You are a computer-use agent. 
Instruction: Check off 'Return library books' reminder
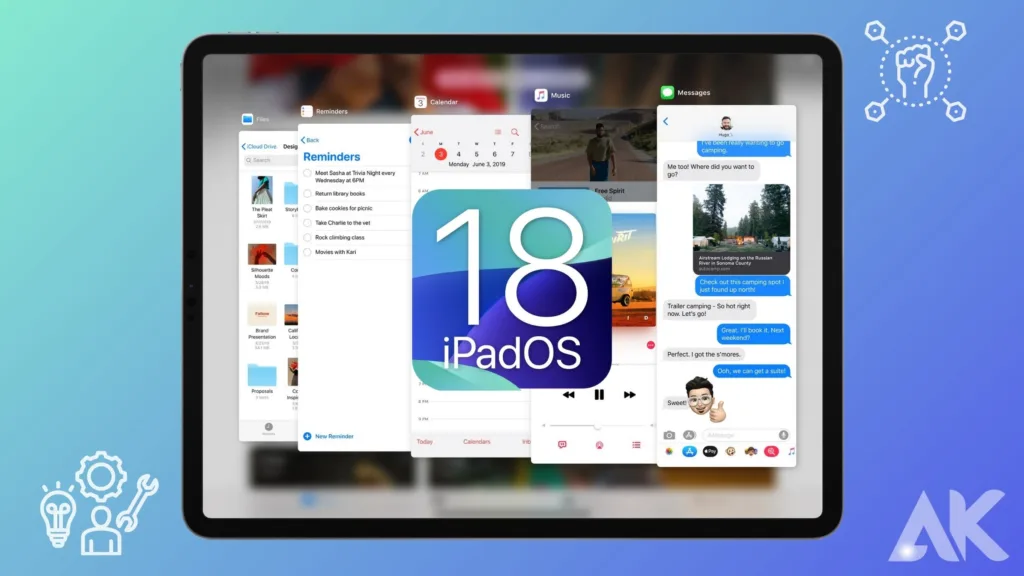[308, 194]
